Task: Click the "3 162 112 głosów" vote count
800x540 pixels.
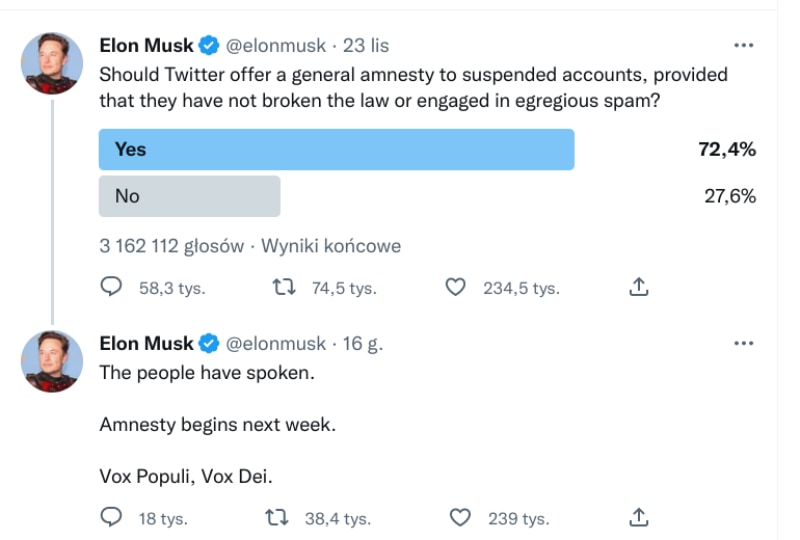Action: point(171,245)
